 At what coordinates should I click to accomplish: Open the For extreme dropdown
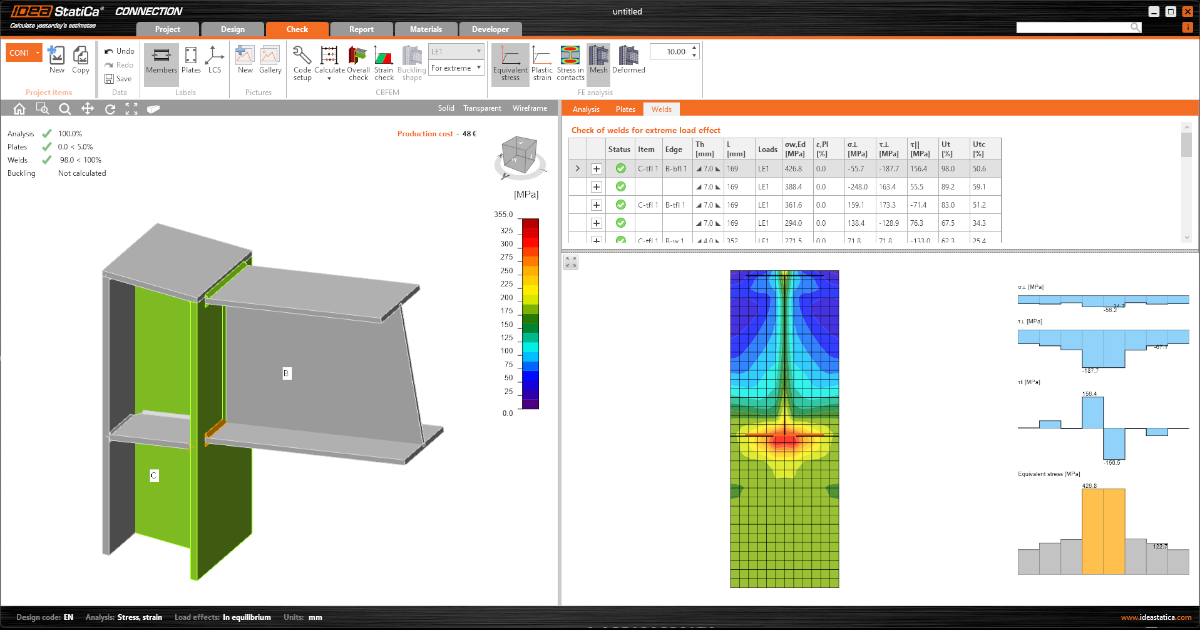point(456,67)
